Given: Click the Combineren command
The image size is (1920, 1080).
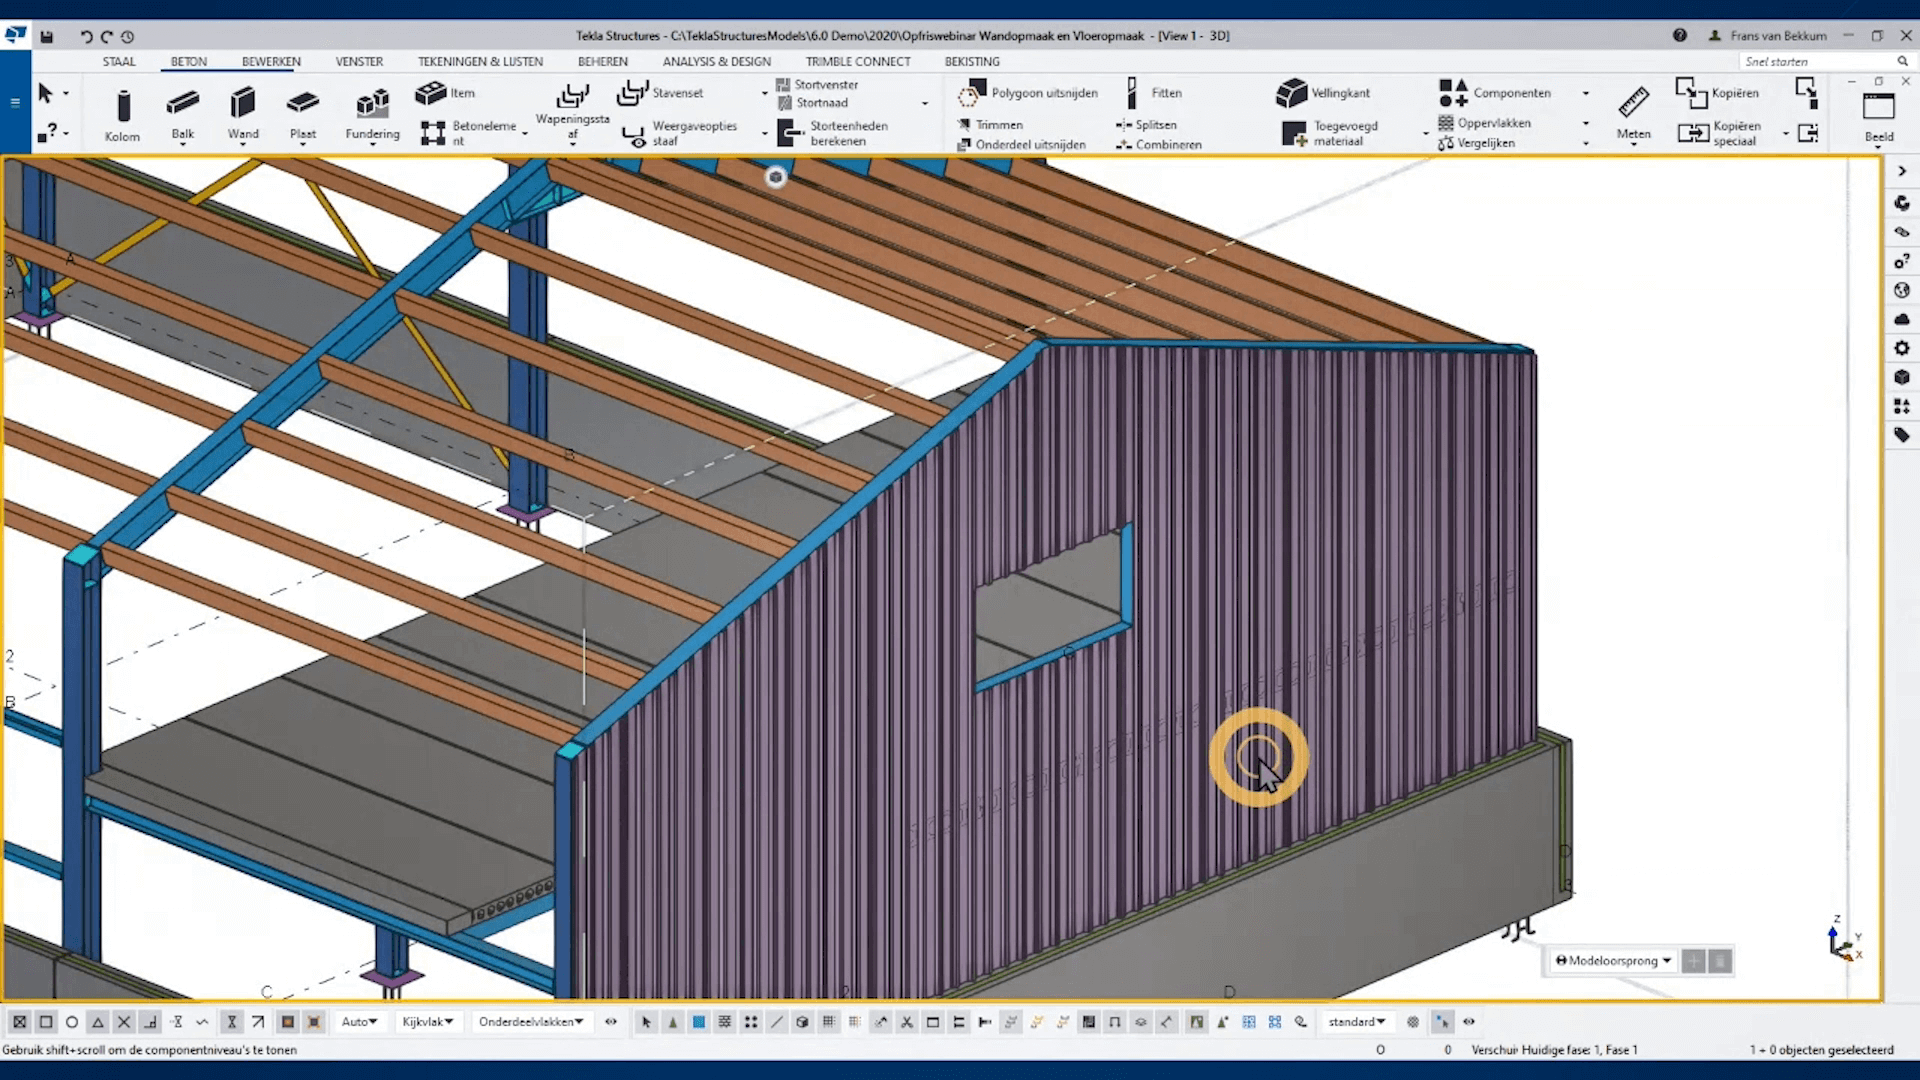Looking at the screenshot, I should (1159, 145).
